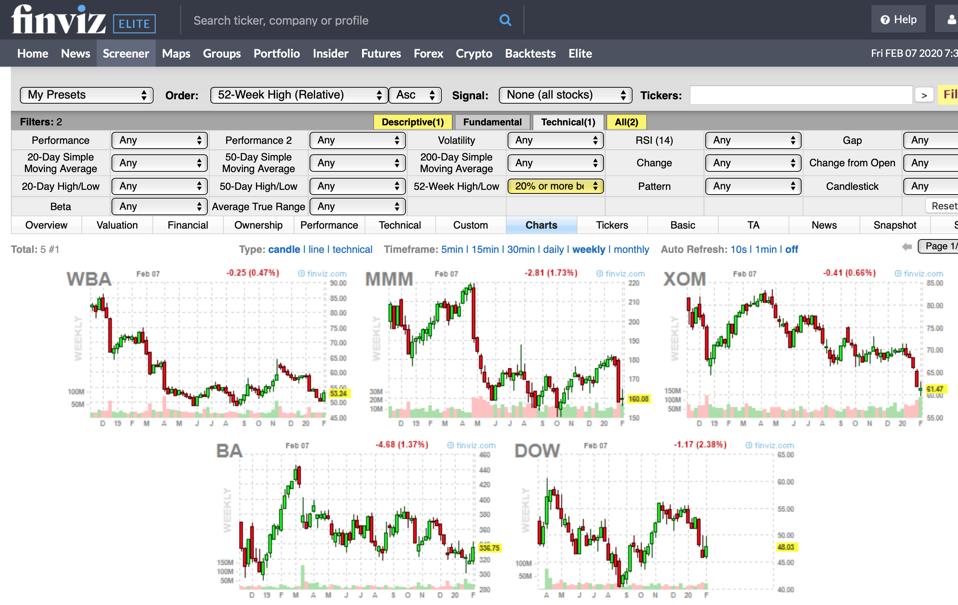Open the Maps menu item
Viewport: 958px width, 605px height.
[x=176, y=54]
